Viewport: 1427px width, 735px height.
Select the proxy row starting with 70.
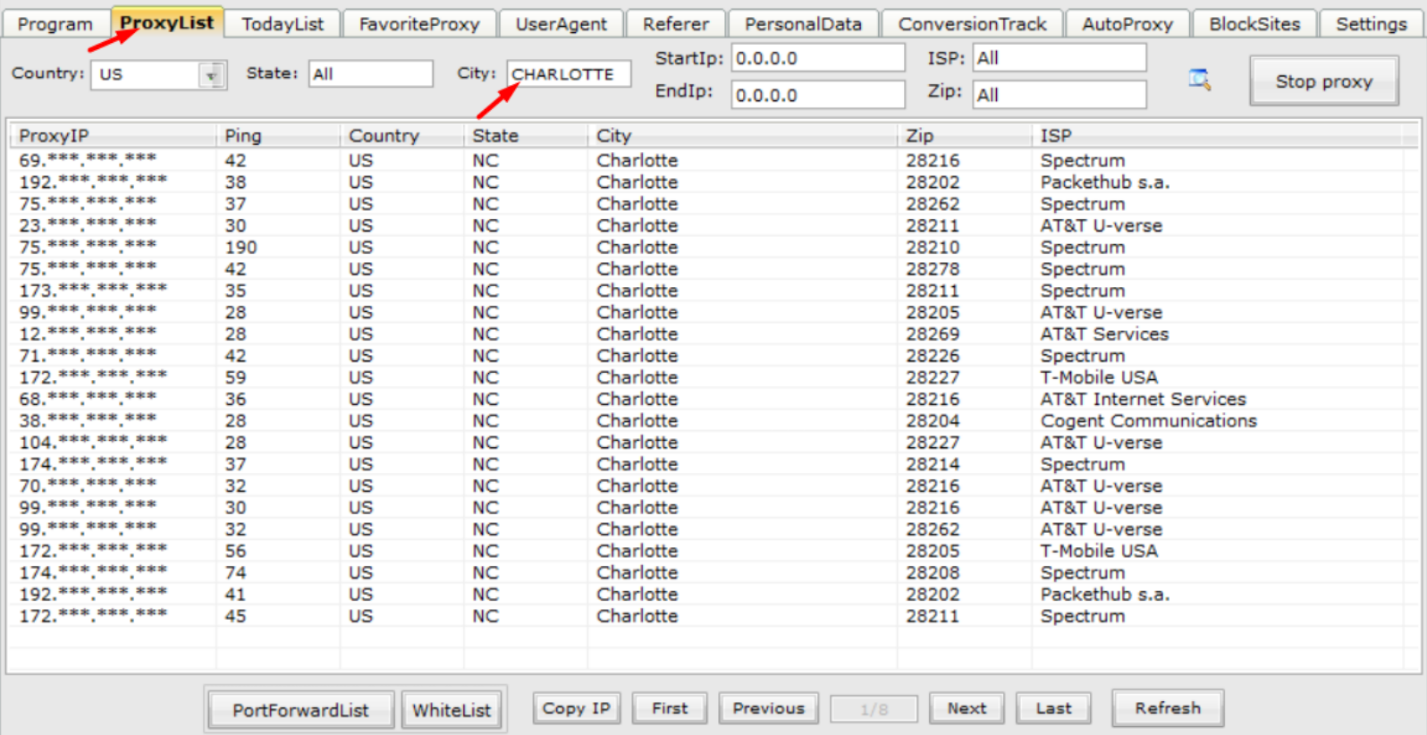pyautogui.click(x=713, y=486)
